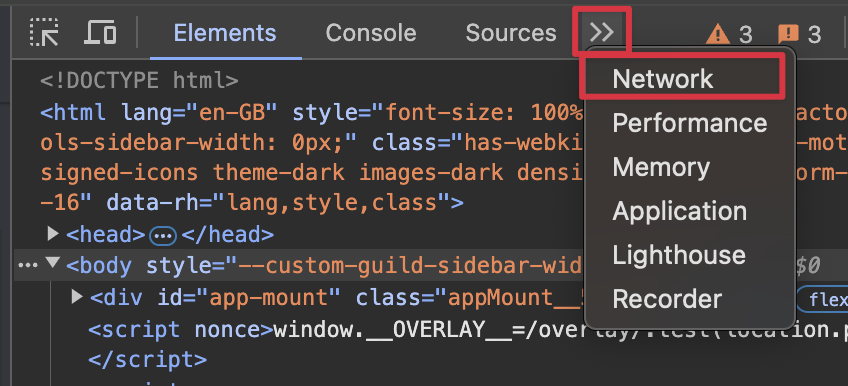Open Application from the menu
This screenshot has width=848, height=386.
(x=679, y=211)
